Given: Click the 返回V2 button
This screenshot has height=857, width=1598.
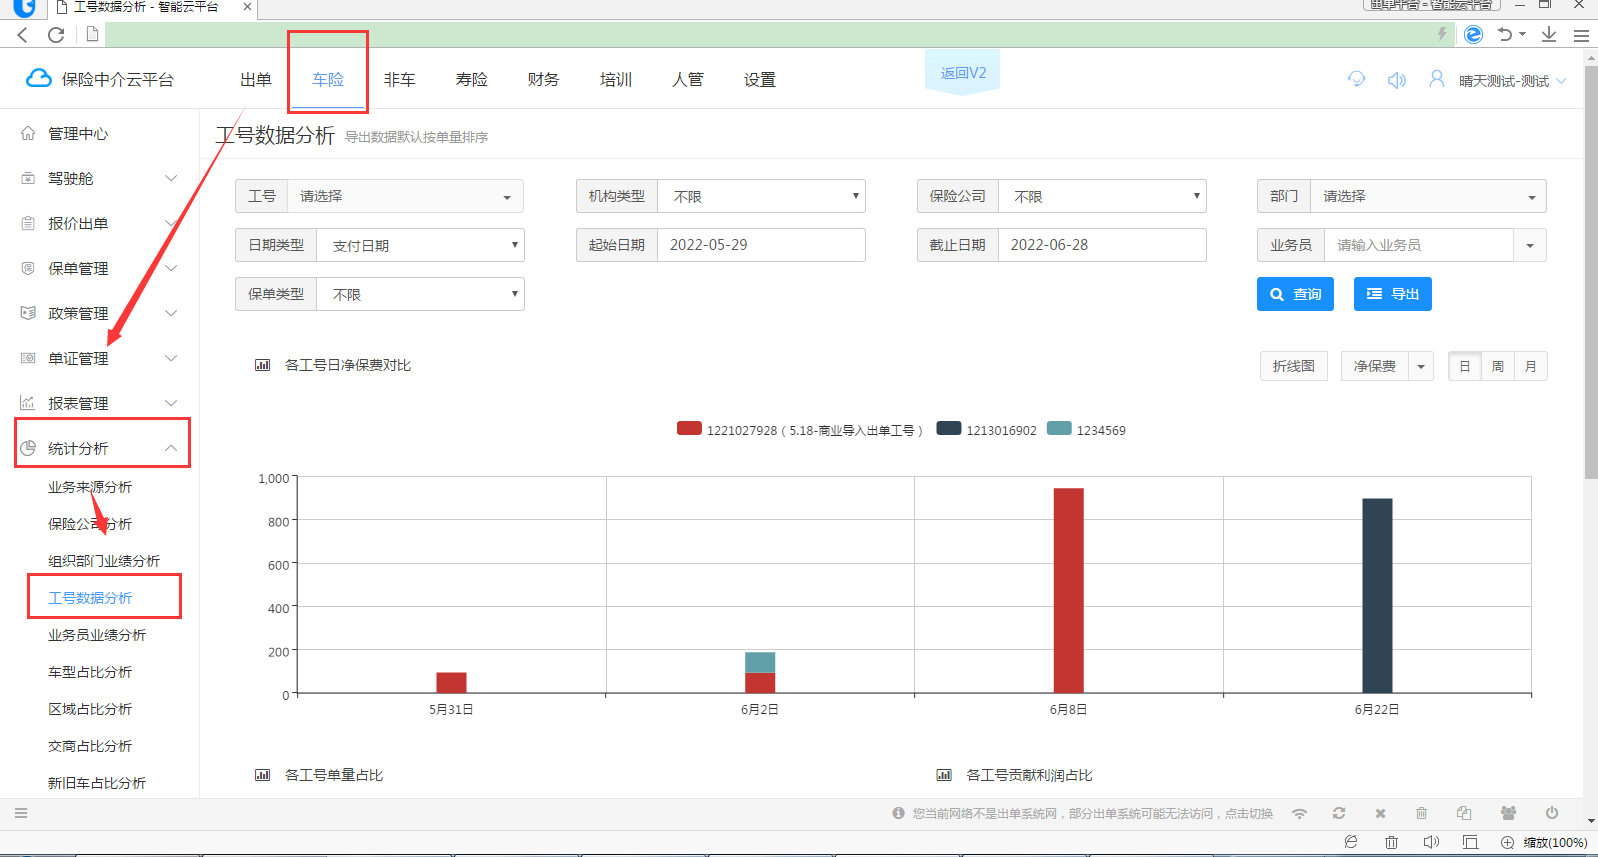Looking at the screenshot, I should [x=963, y=73].
